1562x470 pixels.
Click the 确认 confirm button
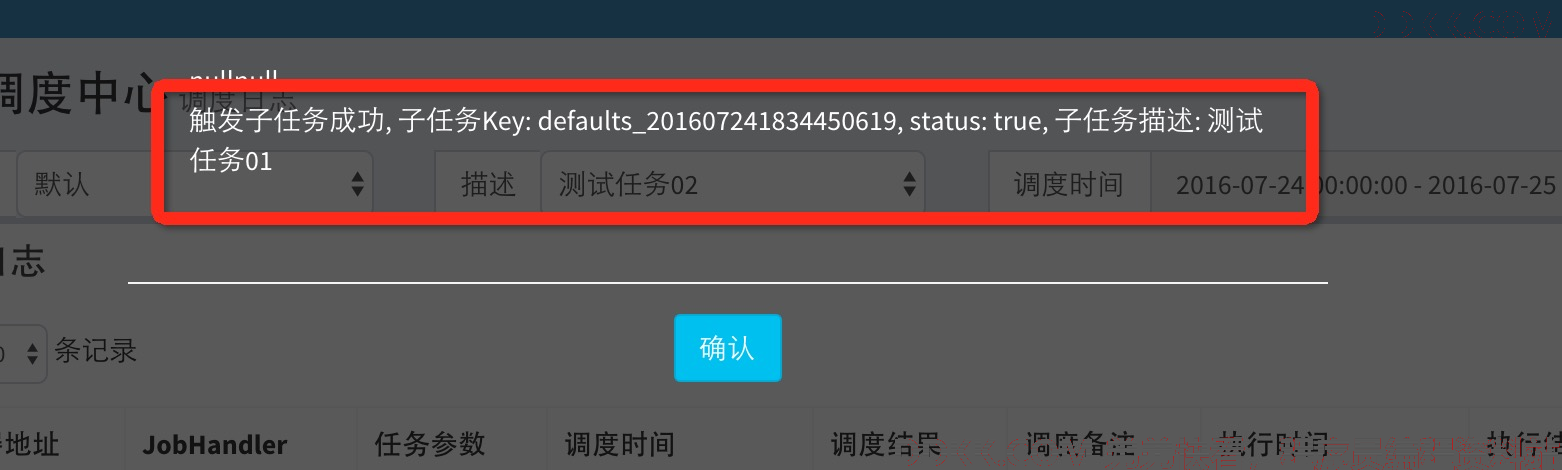[727, 348]
